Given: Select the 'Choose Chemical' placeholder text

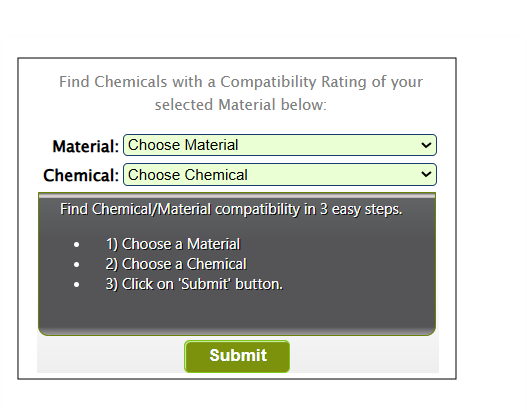Looking at the screenshot, I should click(188, 175).
